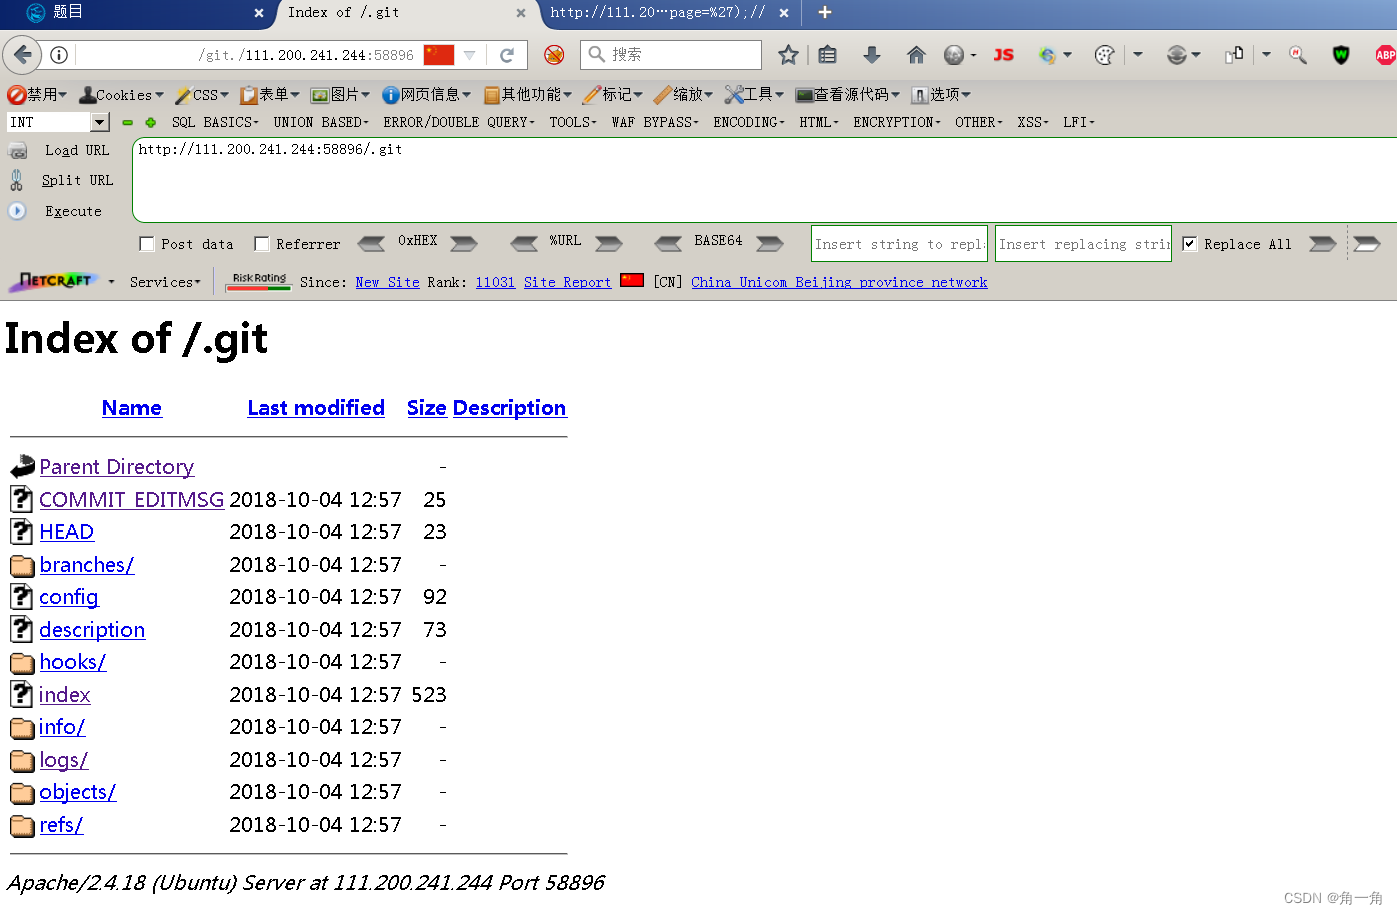
Task: Open the Netcraft Services dropdown
Action: click(165, 282)
